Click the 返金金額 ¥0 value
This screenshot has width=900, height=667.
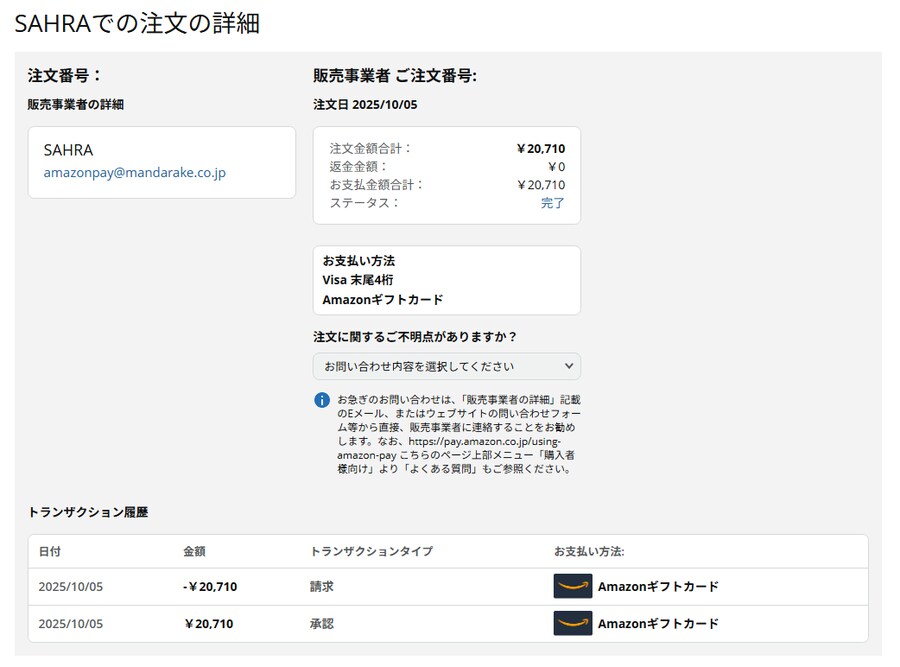(x=556, y=167)
